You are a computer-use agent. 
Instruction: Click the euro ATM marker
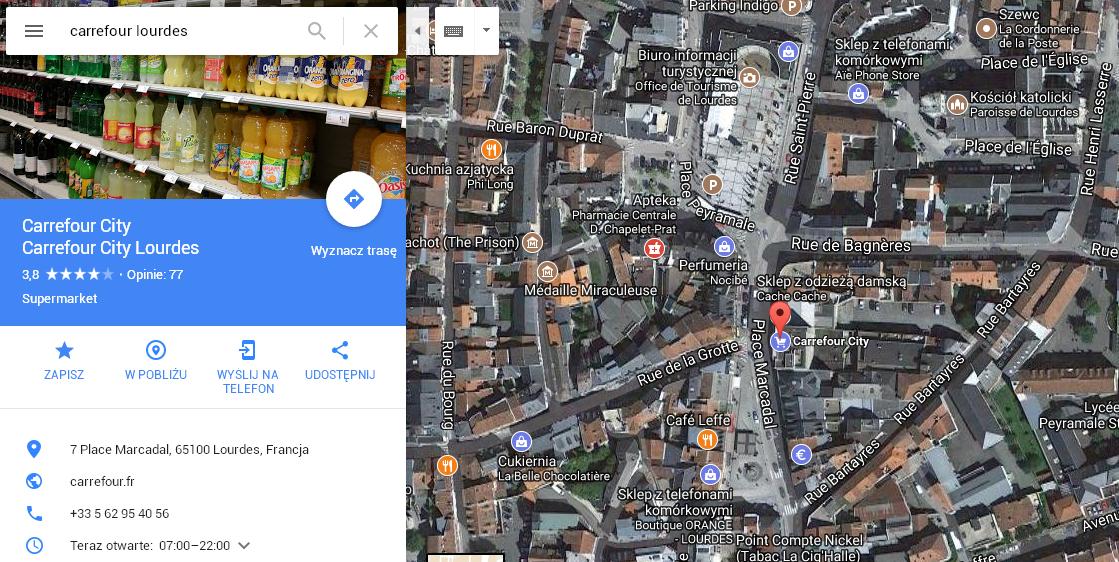pos(801,454)
